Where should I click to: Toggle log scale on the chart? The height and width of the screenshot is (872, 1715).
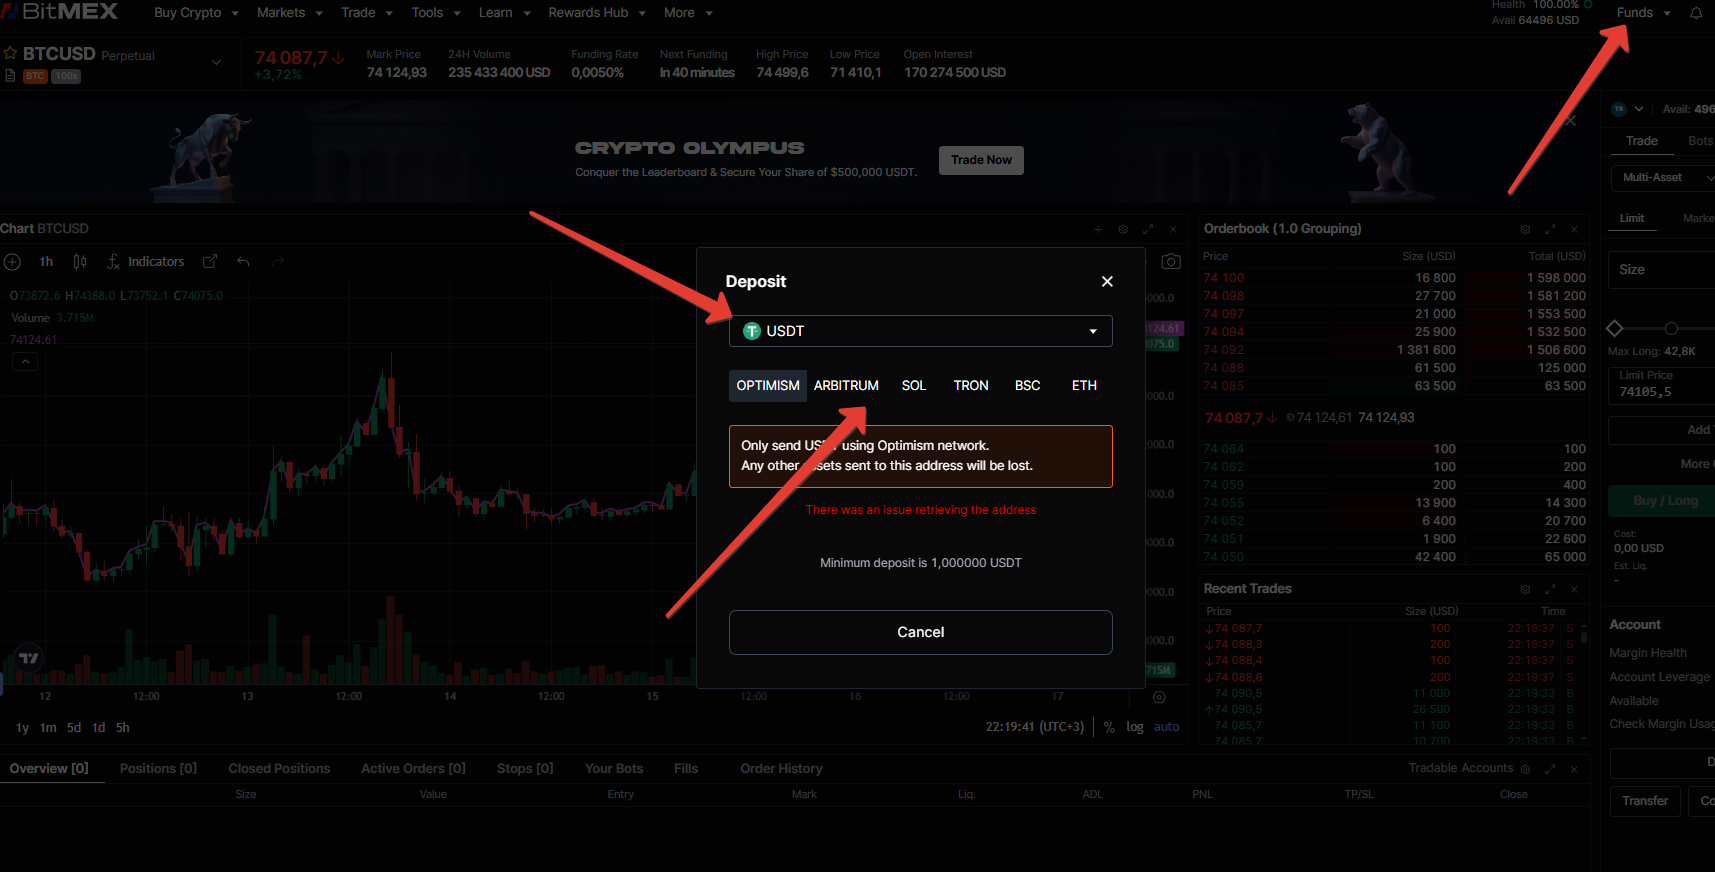point(1134,727)
